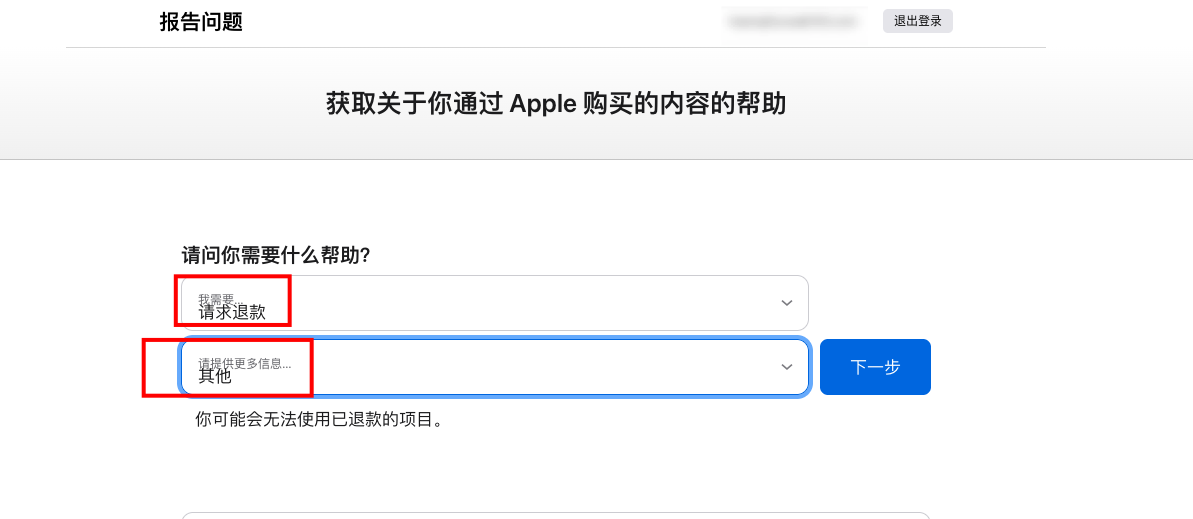Click the chevron arrow beside 请求退款
Viewport: 1193px width, 519px height.
pos(786,303)
